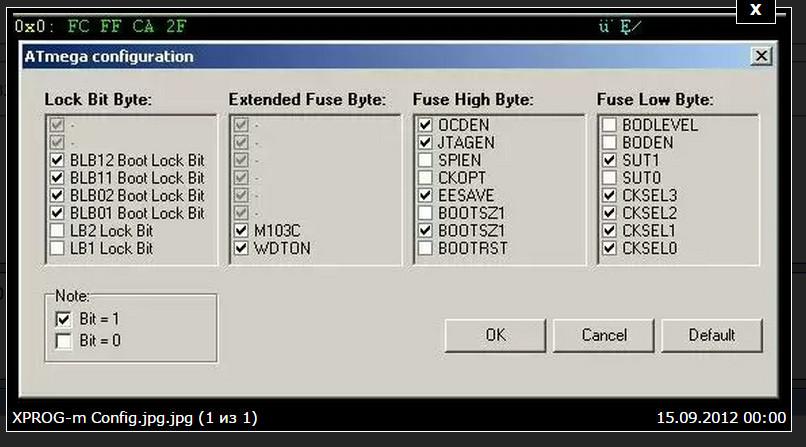The height and width of the screenshot is (447, 806).
Task: Click the 'Bit = 1' legend checkbox
Action: click(63, 319)
